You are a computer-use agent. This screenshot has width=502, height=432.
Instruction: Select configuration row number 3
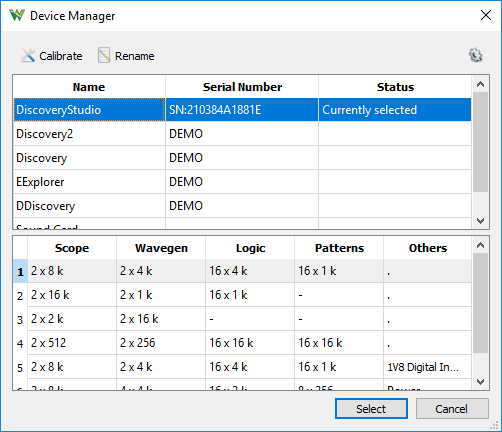click(x=20, y=319)
